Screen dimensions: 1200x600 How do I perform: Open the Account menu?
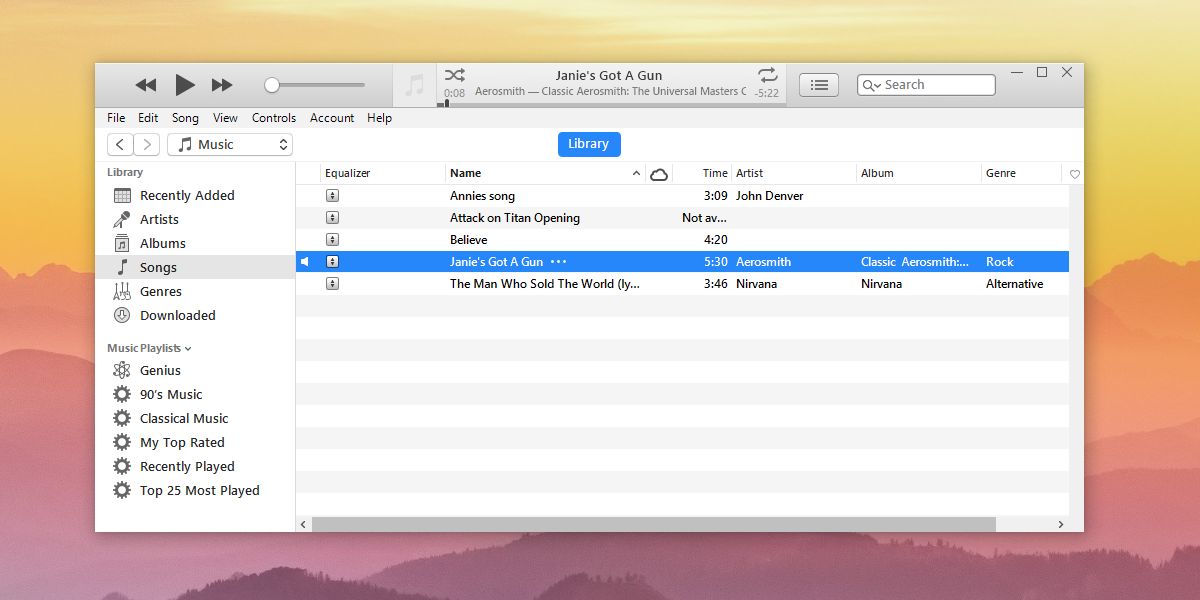coord(332,118)
